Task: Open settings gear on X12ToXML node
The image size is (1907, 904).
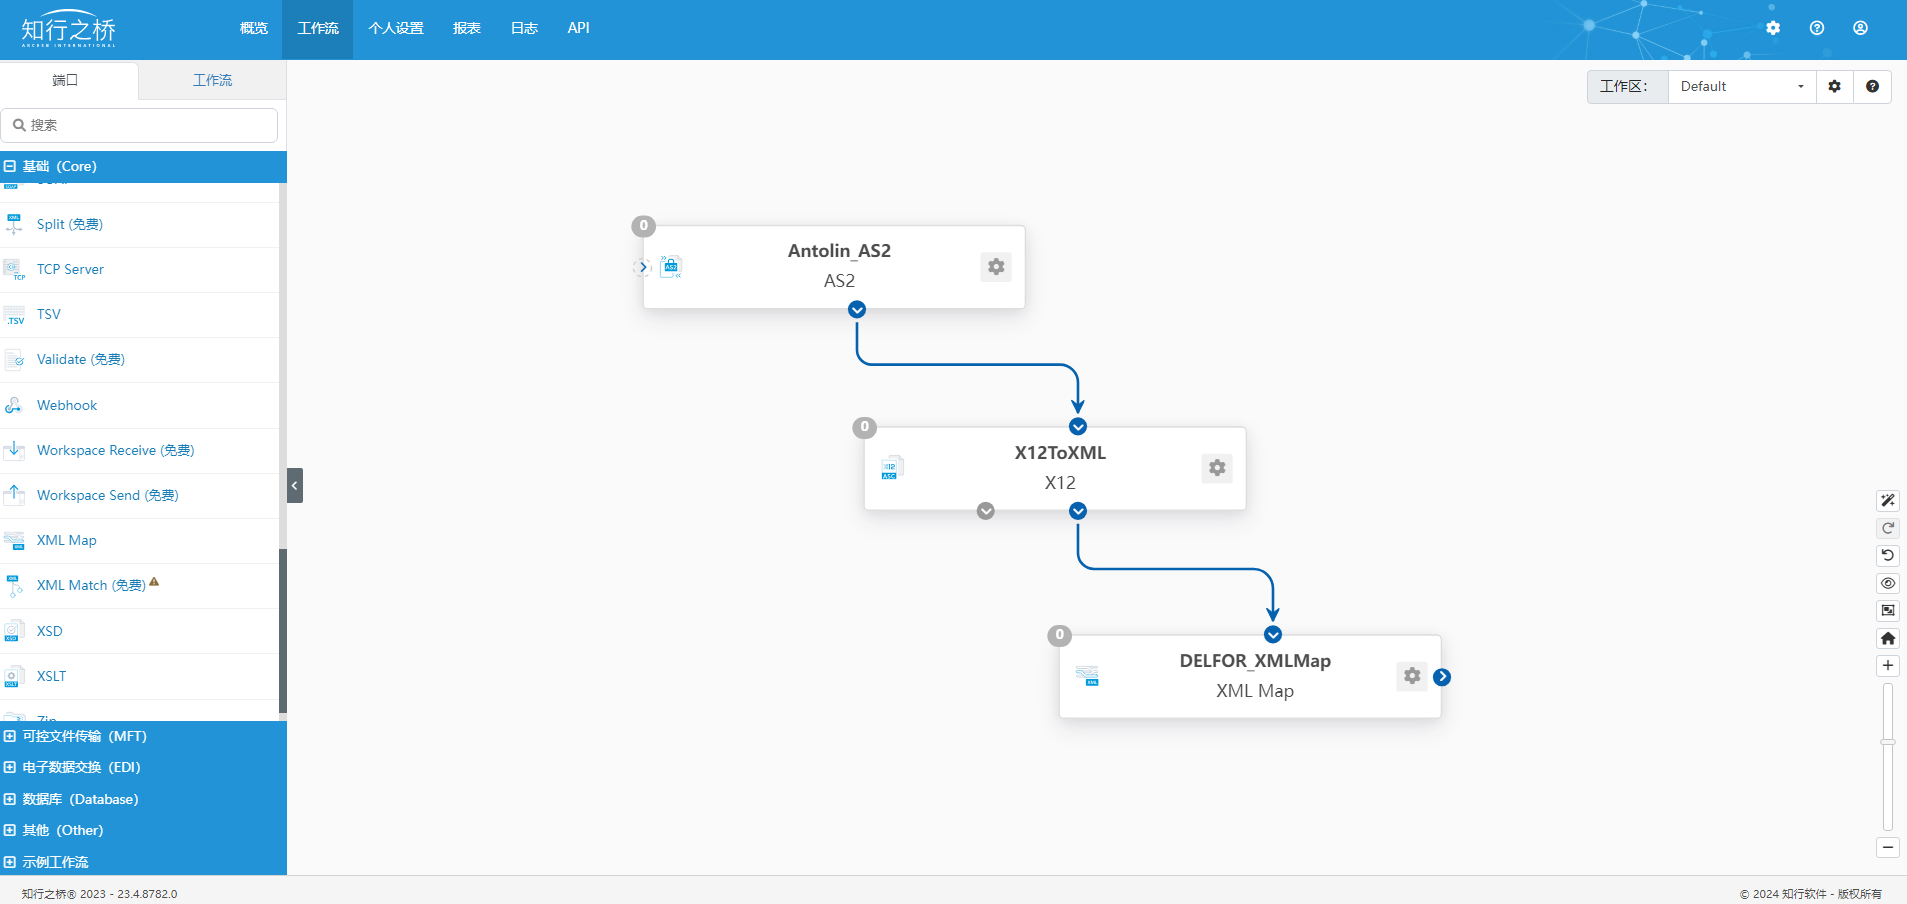Action: point(1217,468)
